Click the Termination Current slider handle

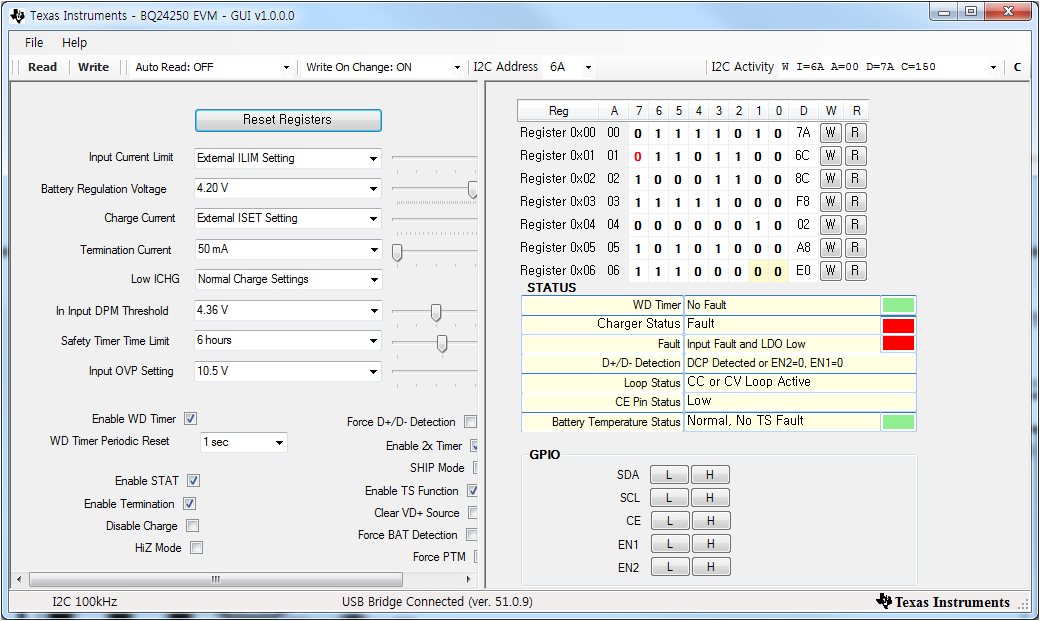point(397,252)
